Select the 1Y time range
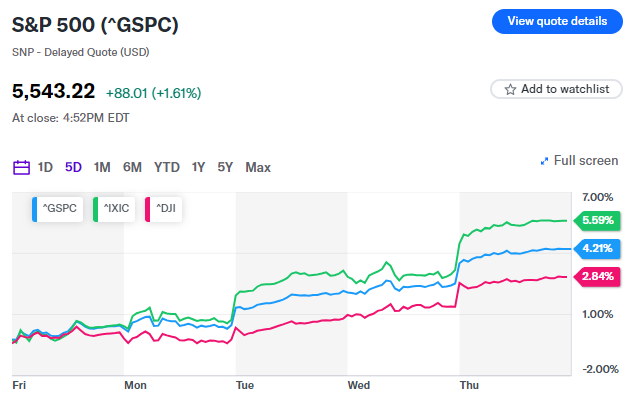 (198, 167)
